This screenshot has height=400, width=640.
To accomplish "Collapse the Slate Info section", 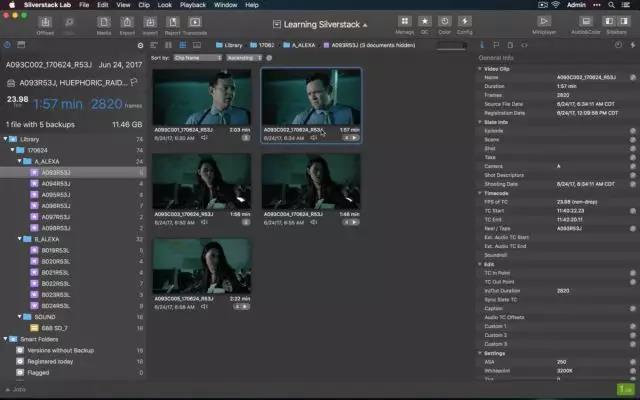I will coord(480,122).
